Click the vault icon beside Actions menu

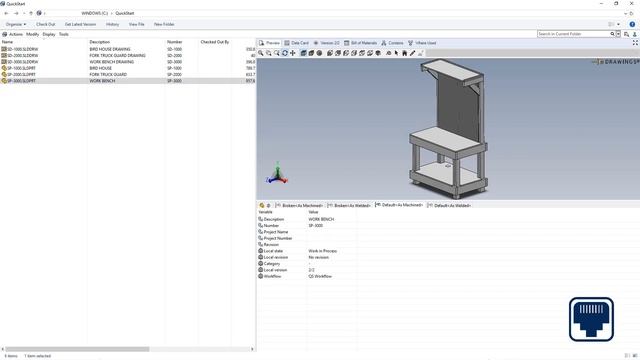4,34
